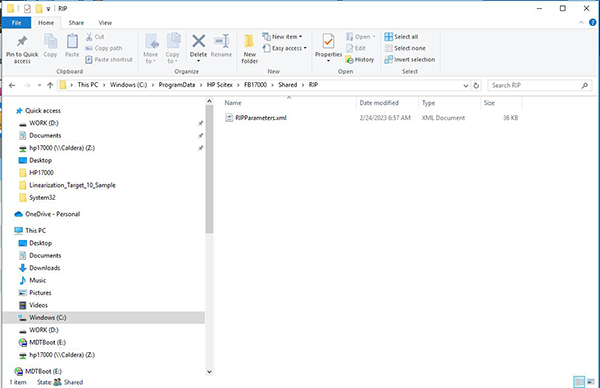Click FB17000 in address breadcrumb
Image resolution: width=600 pixels, height=388 pixels.
256,85
